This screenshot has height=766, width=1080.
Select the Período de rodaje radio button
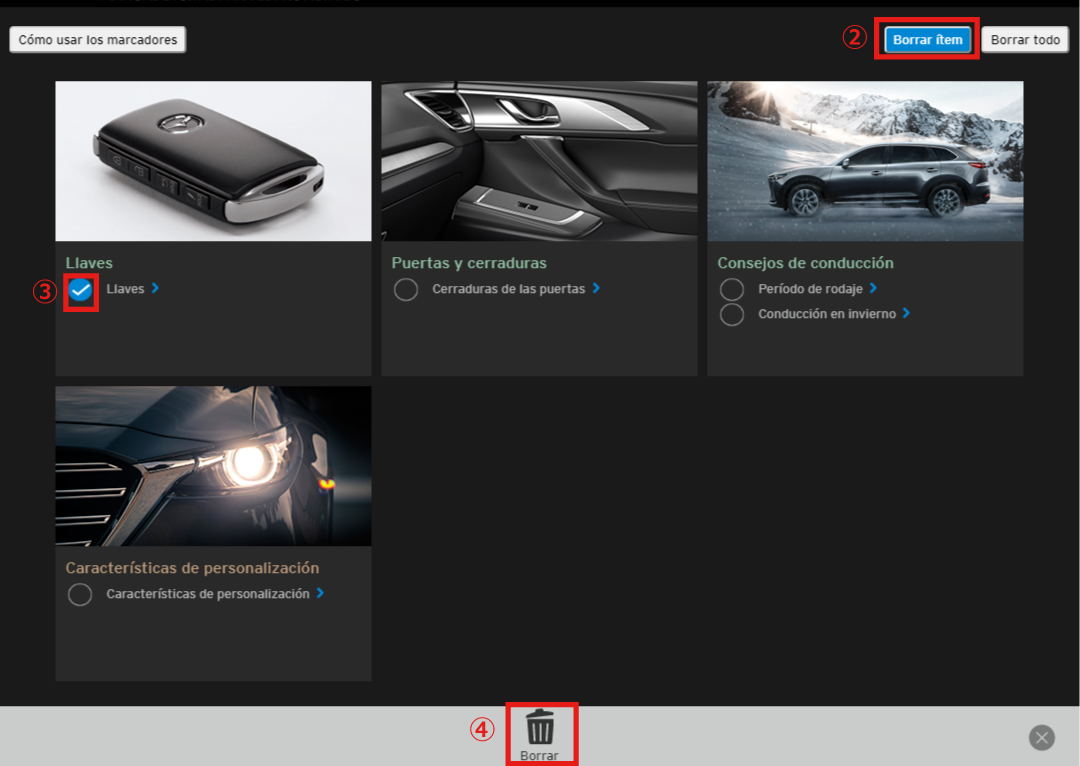(732, 289)
